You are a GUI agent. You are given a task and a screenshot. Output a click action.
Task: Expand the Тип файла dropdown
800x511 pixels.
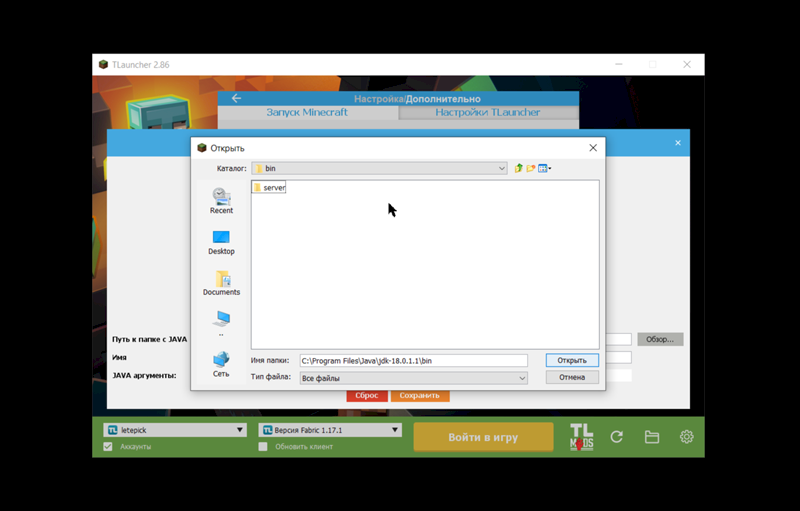point(521,378)
